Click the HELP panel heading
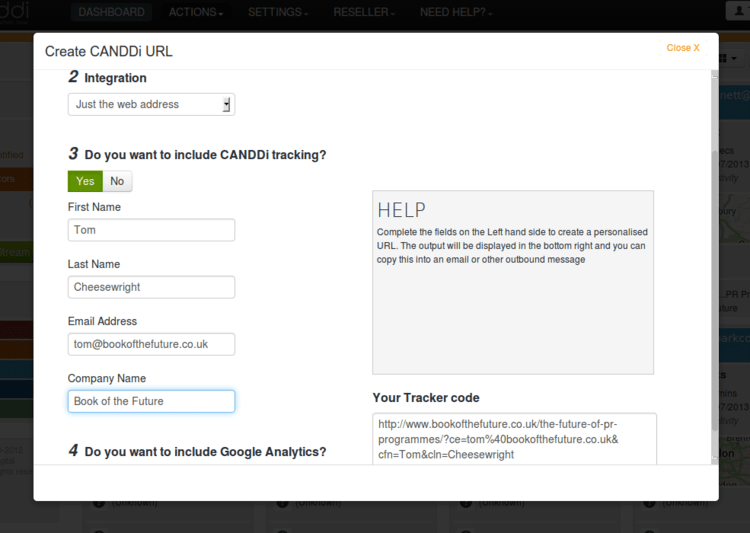 (401, 210)
